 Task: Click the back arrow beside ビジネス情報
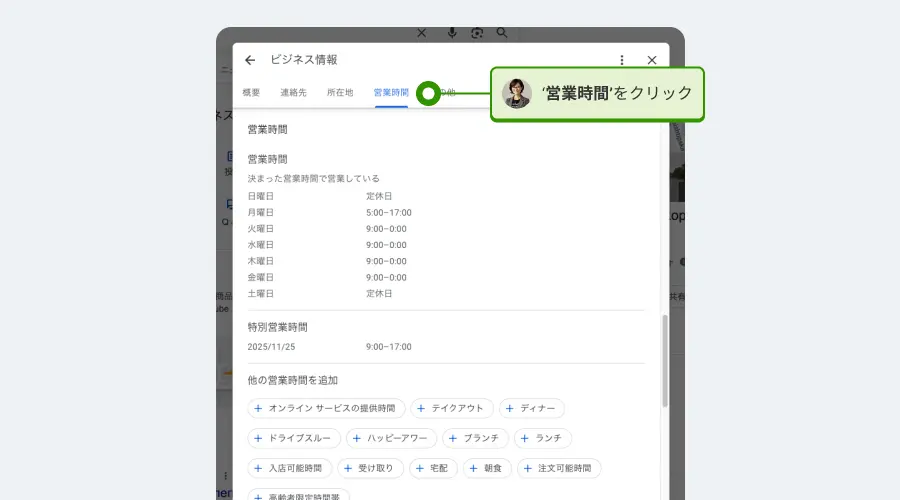[x=250, y=60]
